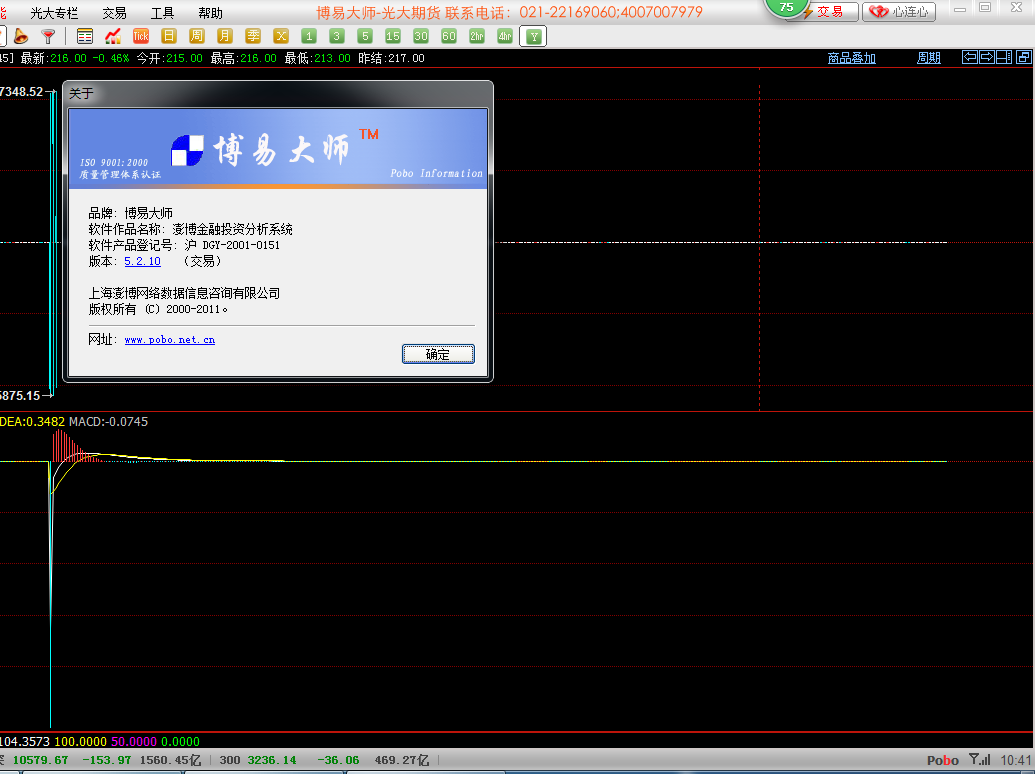This screenshot has height=774, width=1035.
Task: Toggle the split panel layout icon
Action: point(1003,58)
